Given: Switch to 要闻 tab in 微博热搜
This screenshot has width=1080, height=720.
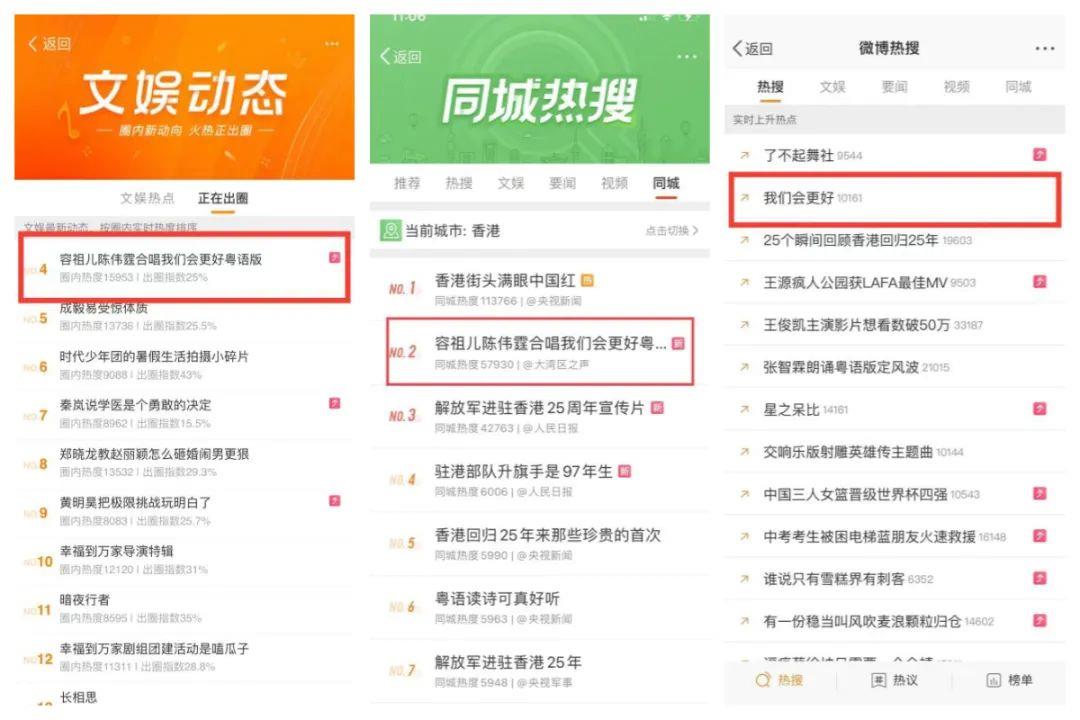Looking at the screenshot, I should pyautogui.click(x=894, y=87).
